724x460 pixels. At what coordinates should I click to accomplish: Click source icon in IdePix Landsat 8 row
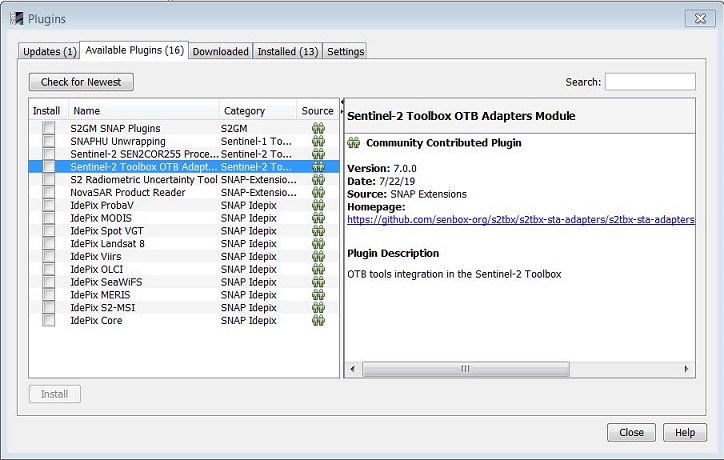[318, 243]
